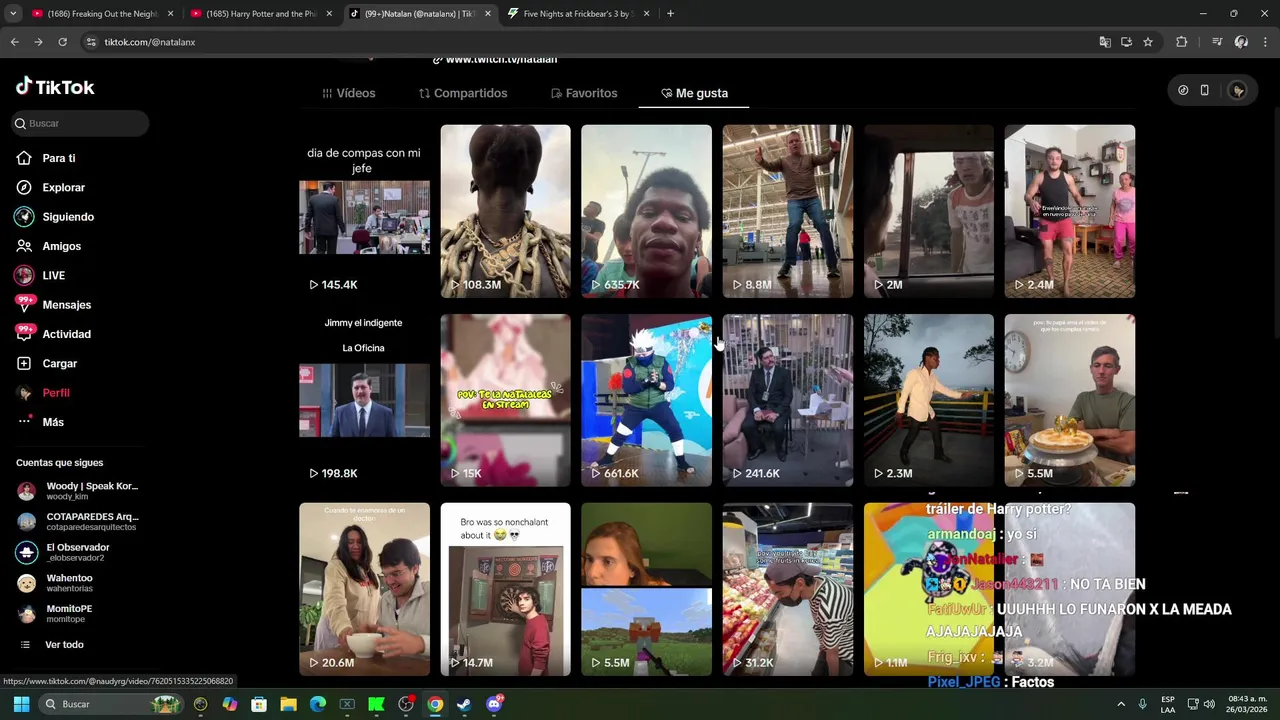Open the video with 8.8M views
The image size is (1280, 720).
pos(787,211)
